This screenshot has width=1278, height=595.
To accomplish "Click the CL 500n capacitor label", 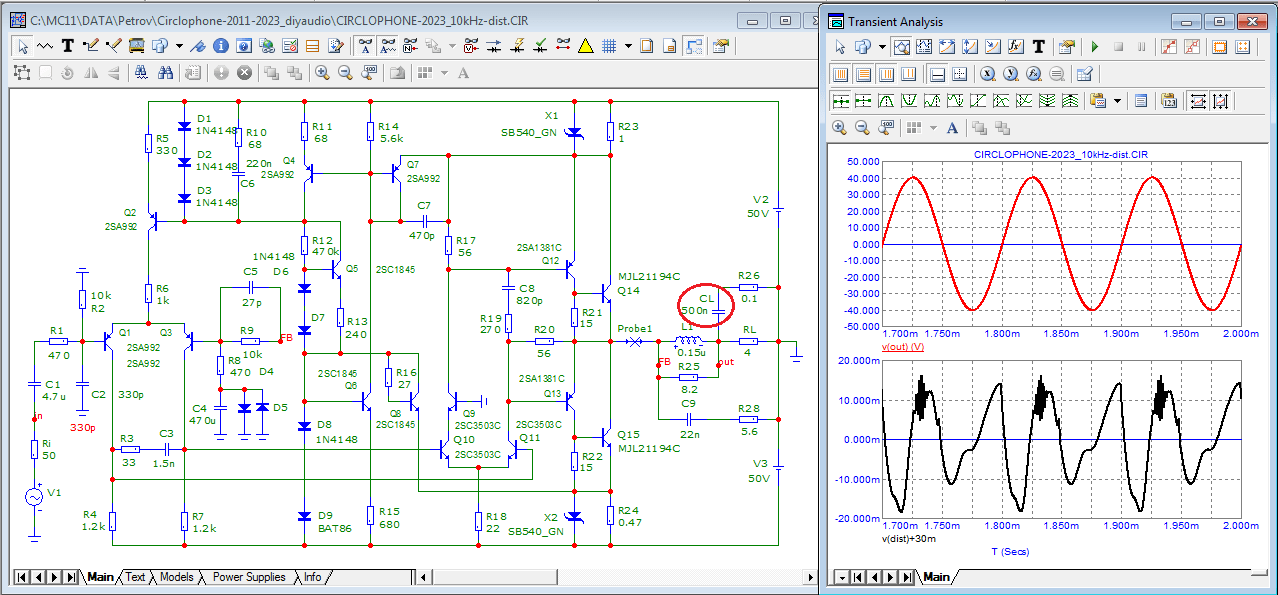I will point(697,304).
